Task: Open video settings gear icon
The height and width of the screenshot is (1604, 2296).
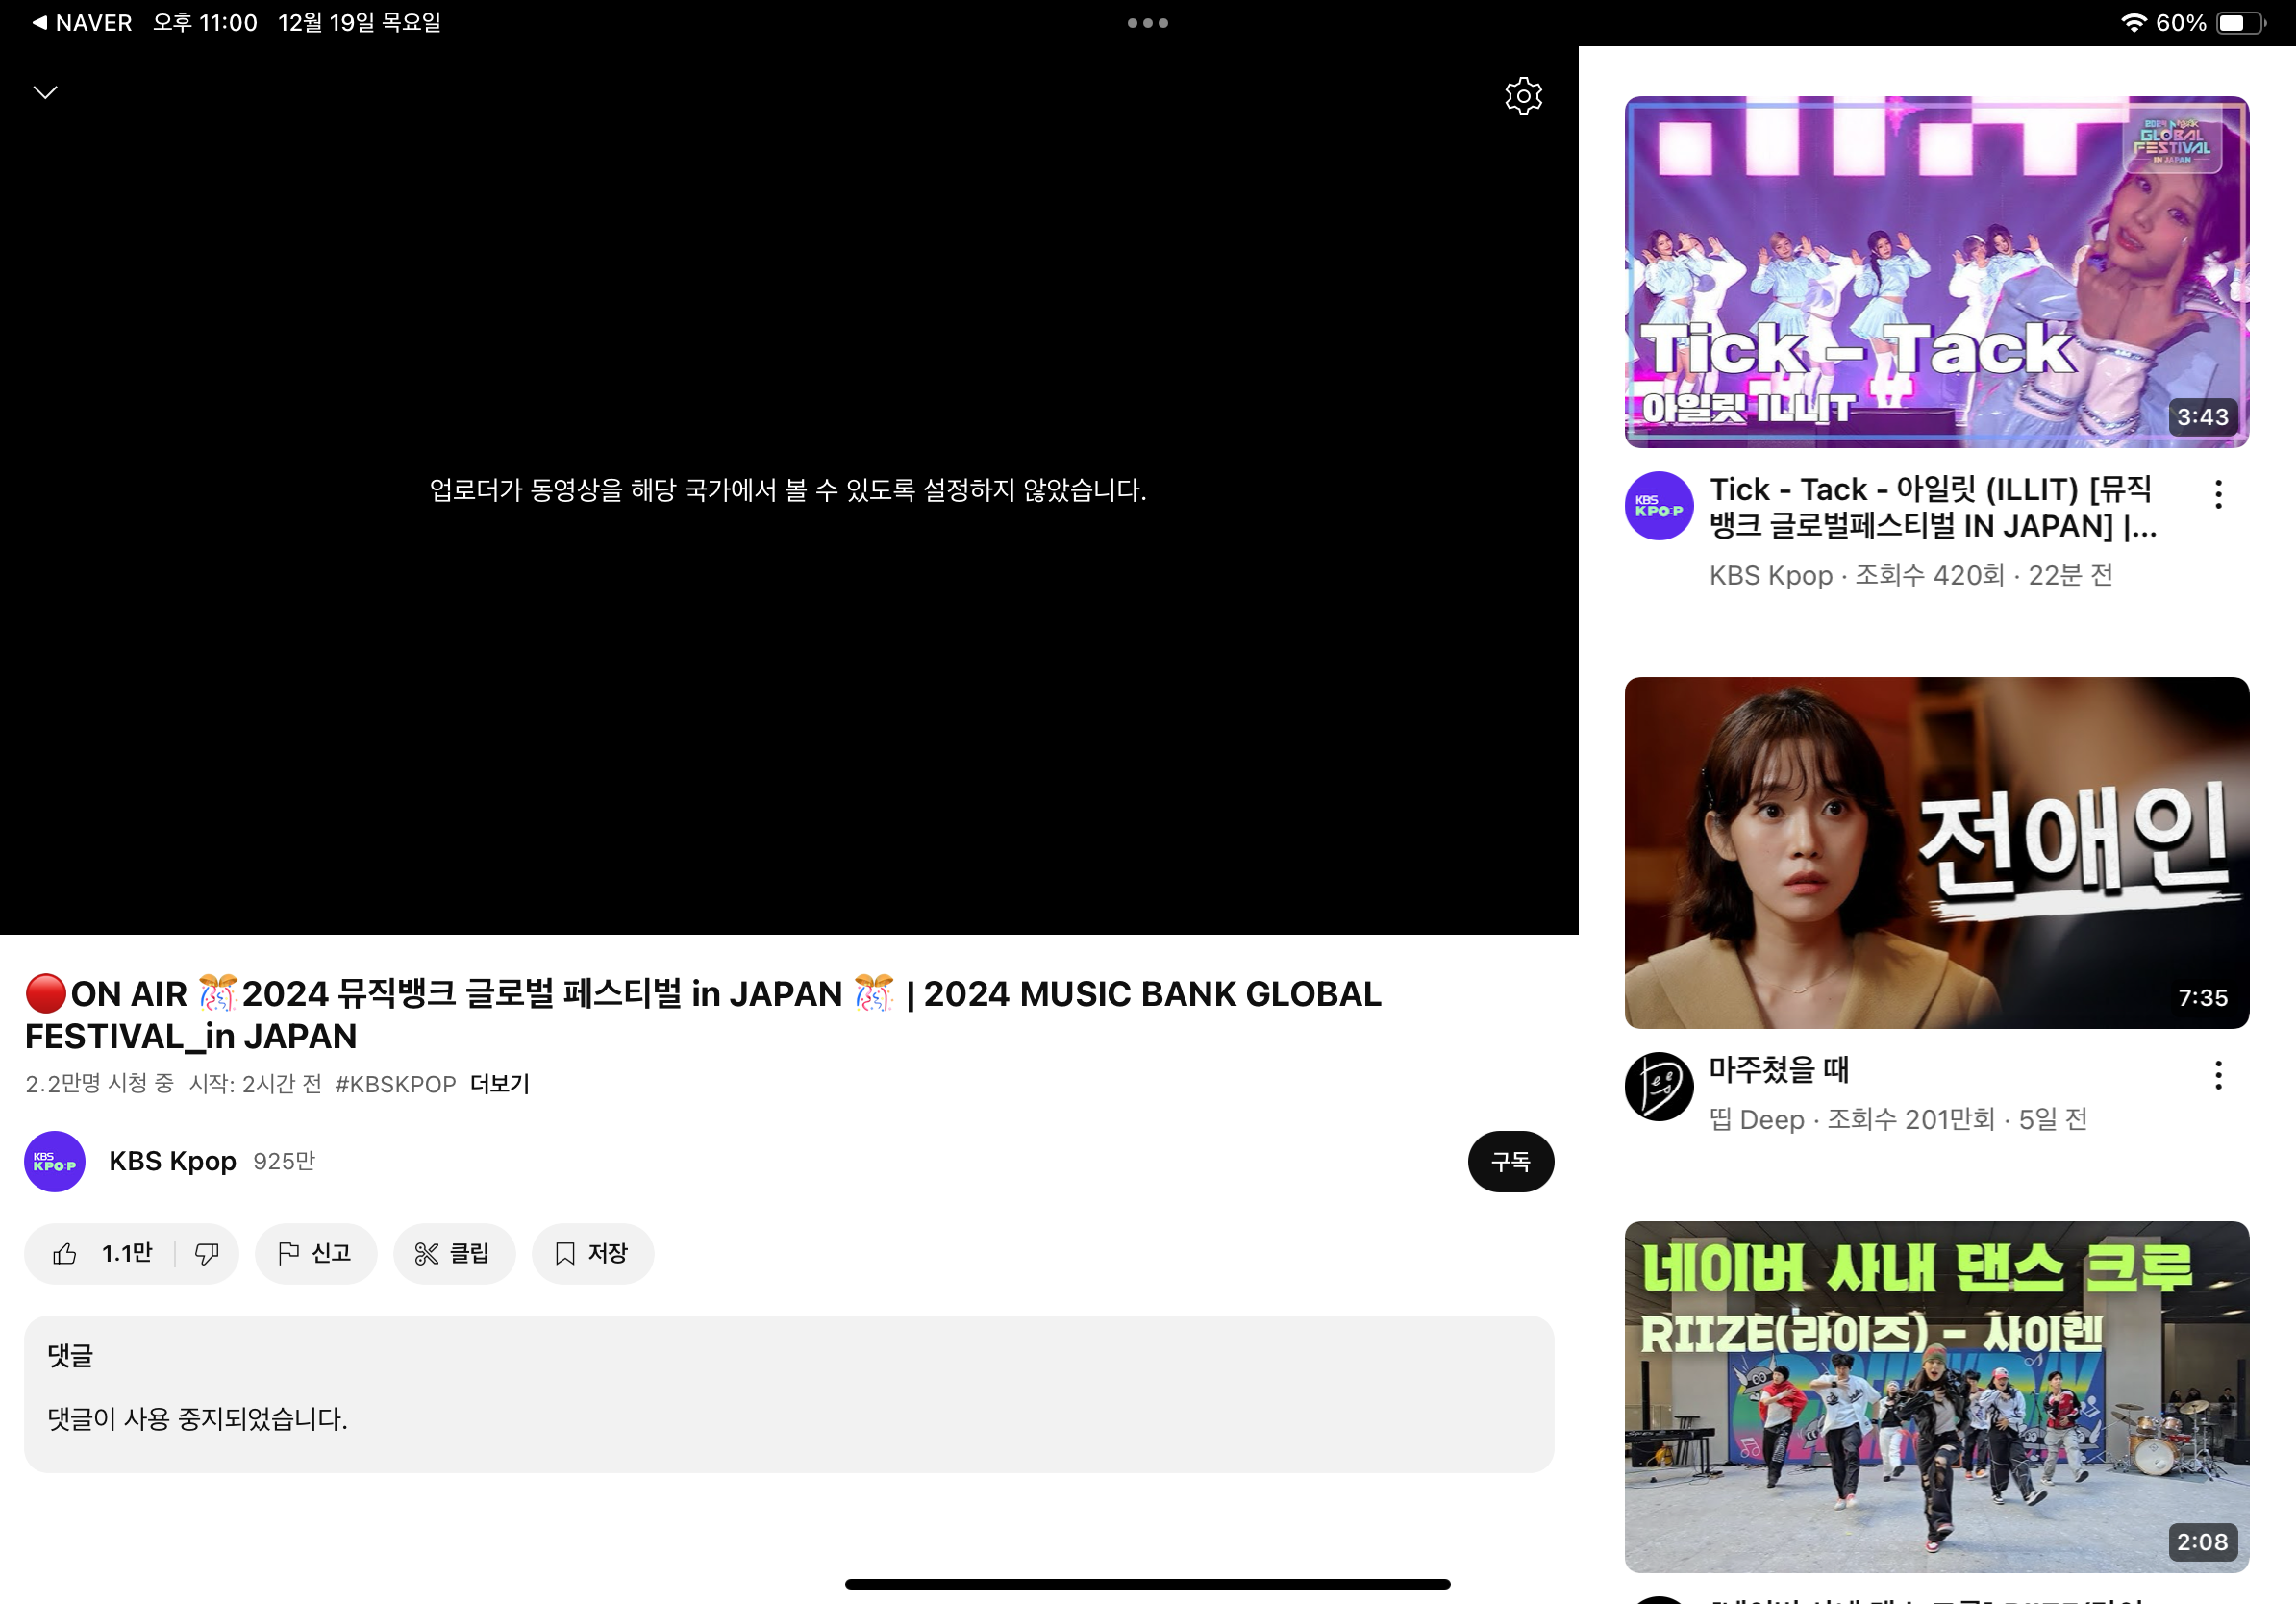Action: point(1523,96)
